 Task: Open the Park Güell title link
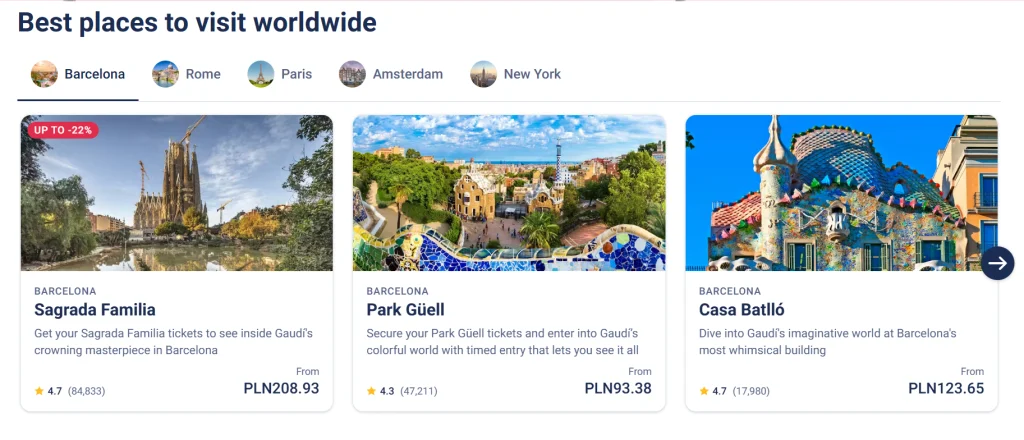tap(405, 310)
